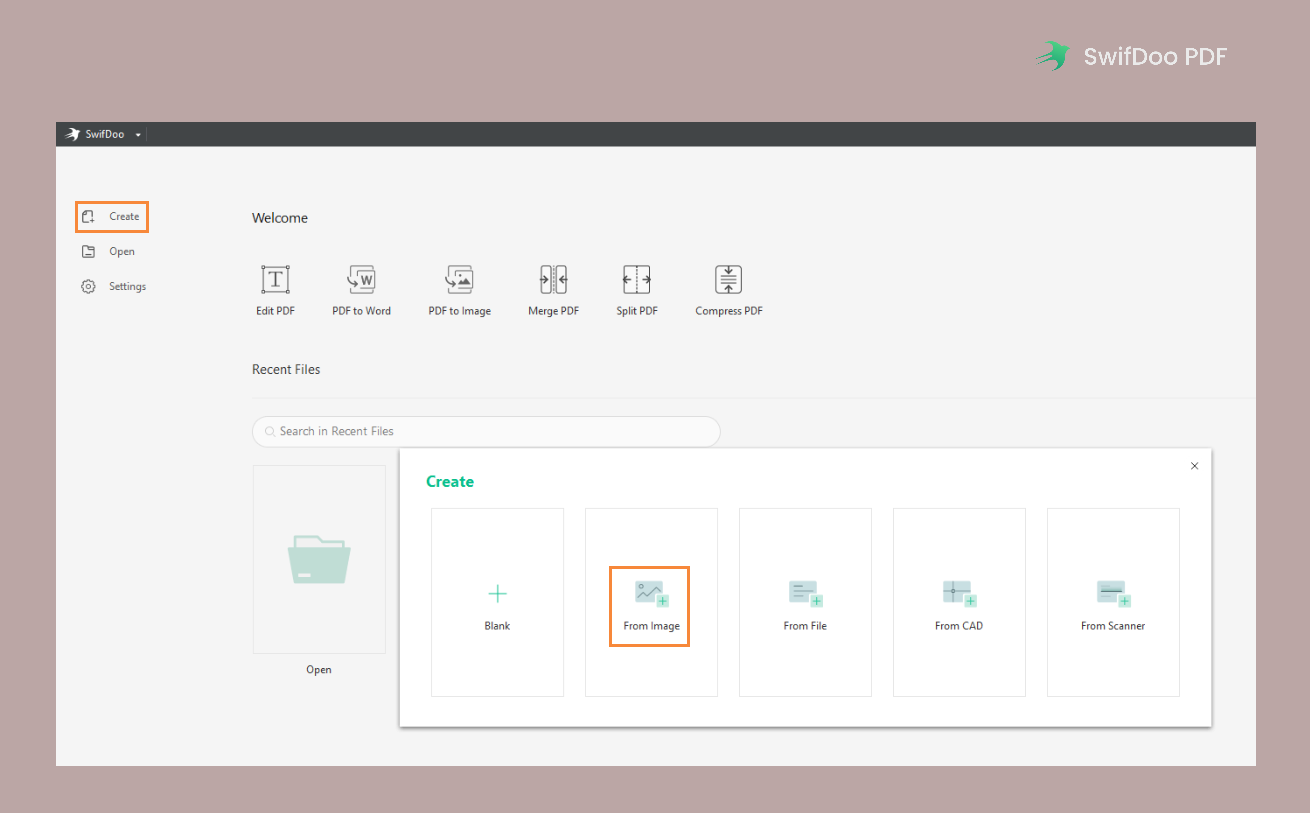Select the PDF to Image tool
The image size is (1310, 813).
459,290
